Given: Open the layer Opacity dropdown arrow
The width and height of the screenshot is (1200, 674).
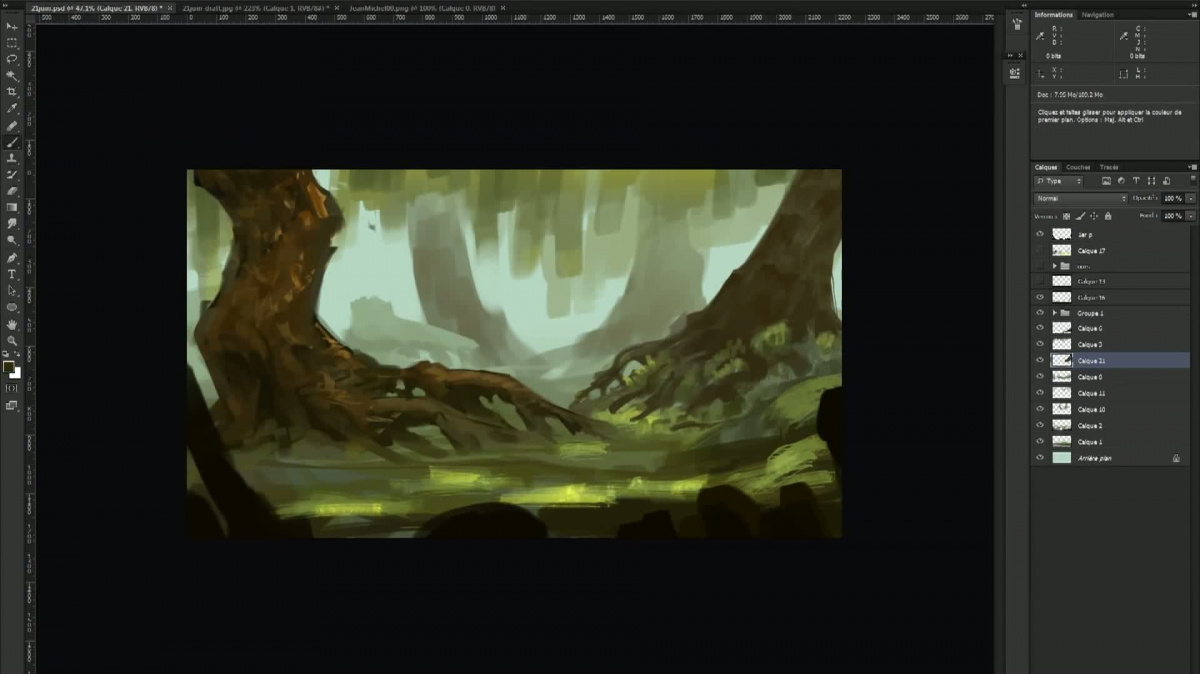Looking at the screenshot, I should click(1190, 198).
